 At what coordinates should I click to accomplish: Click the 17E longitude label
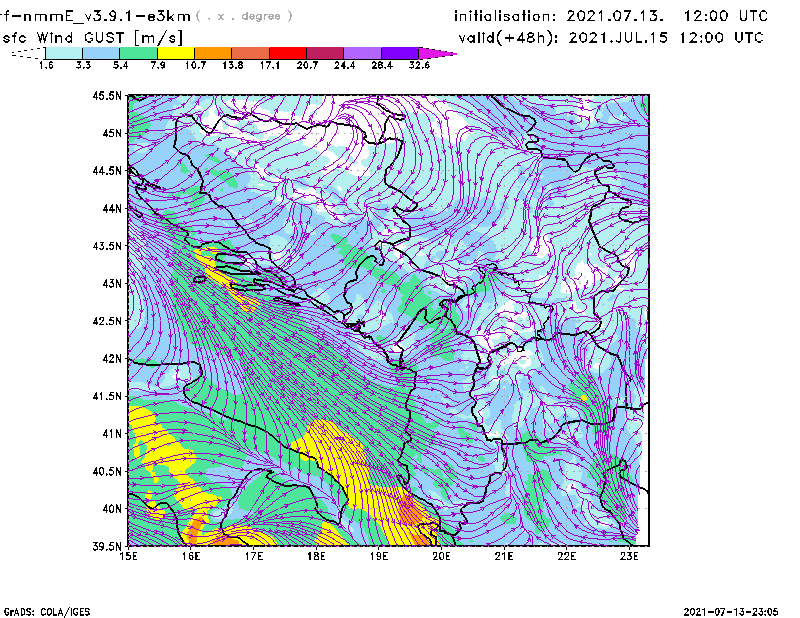click(254, 556)
